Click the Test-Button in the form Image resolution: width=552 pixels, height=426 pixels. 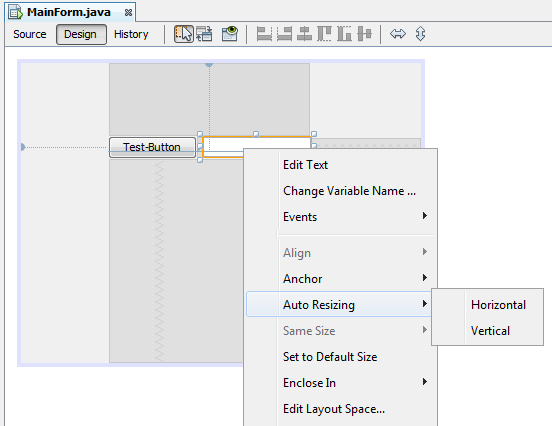click(x=152, y=147)
